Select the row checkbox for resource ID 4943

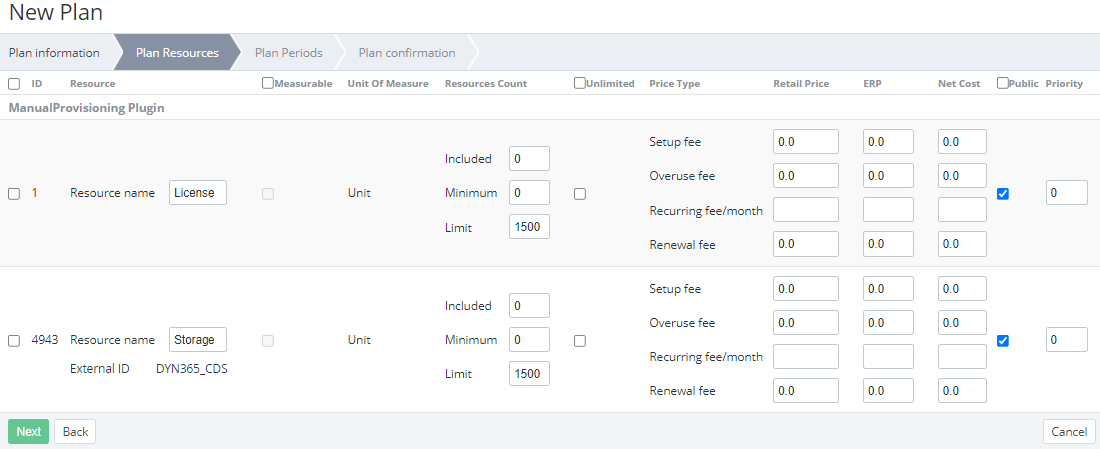click(x=14, y=341)
